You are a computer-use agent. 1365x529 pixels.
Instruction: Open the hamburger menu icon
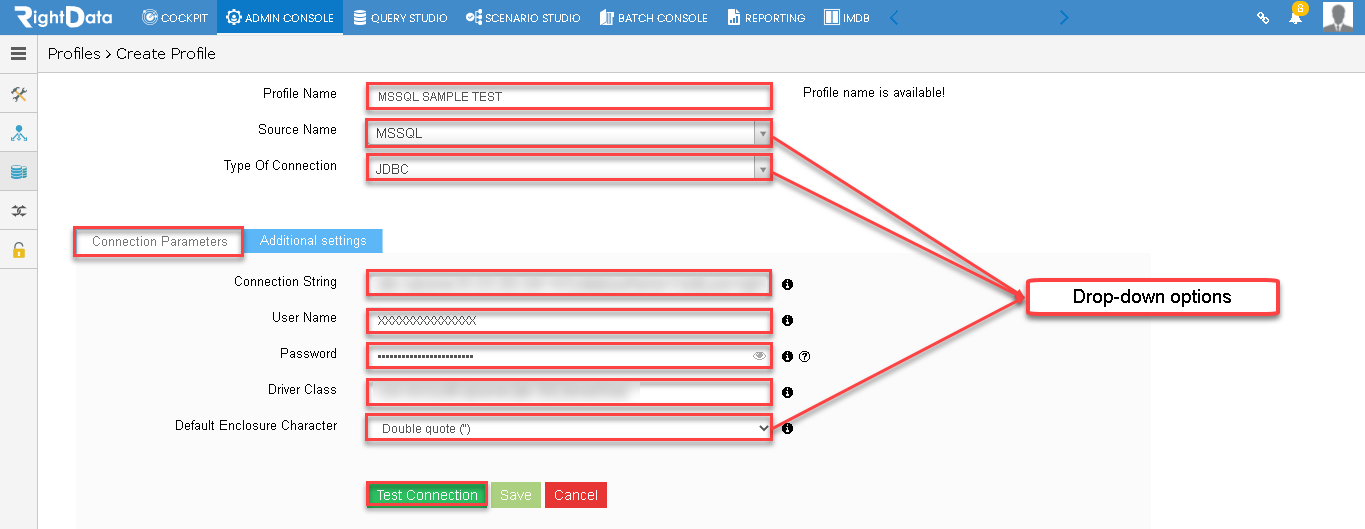coord(18,54)
